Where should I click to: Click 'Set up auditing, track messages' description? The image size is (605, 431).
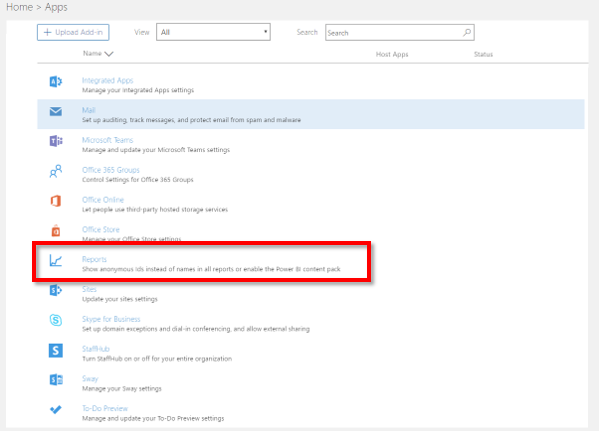click(191, 120)
